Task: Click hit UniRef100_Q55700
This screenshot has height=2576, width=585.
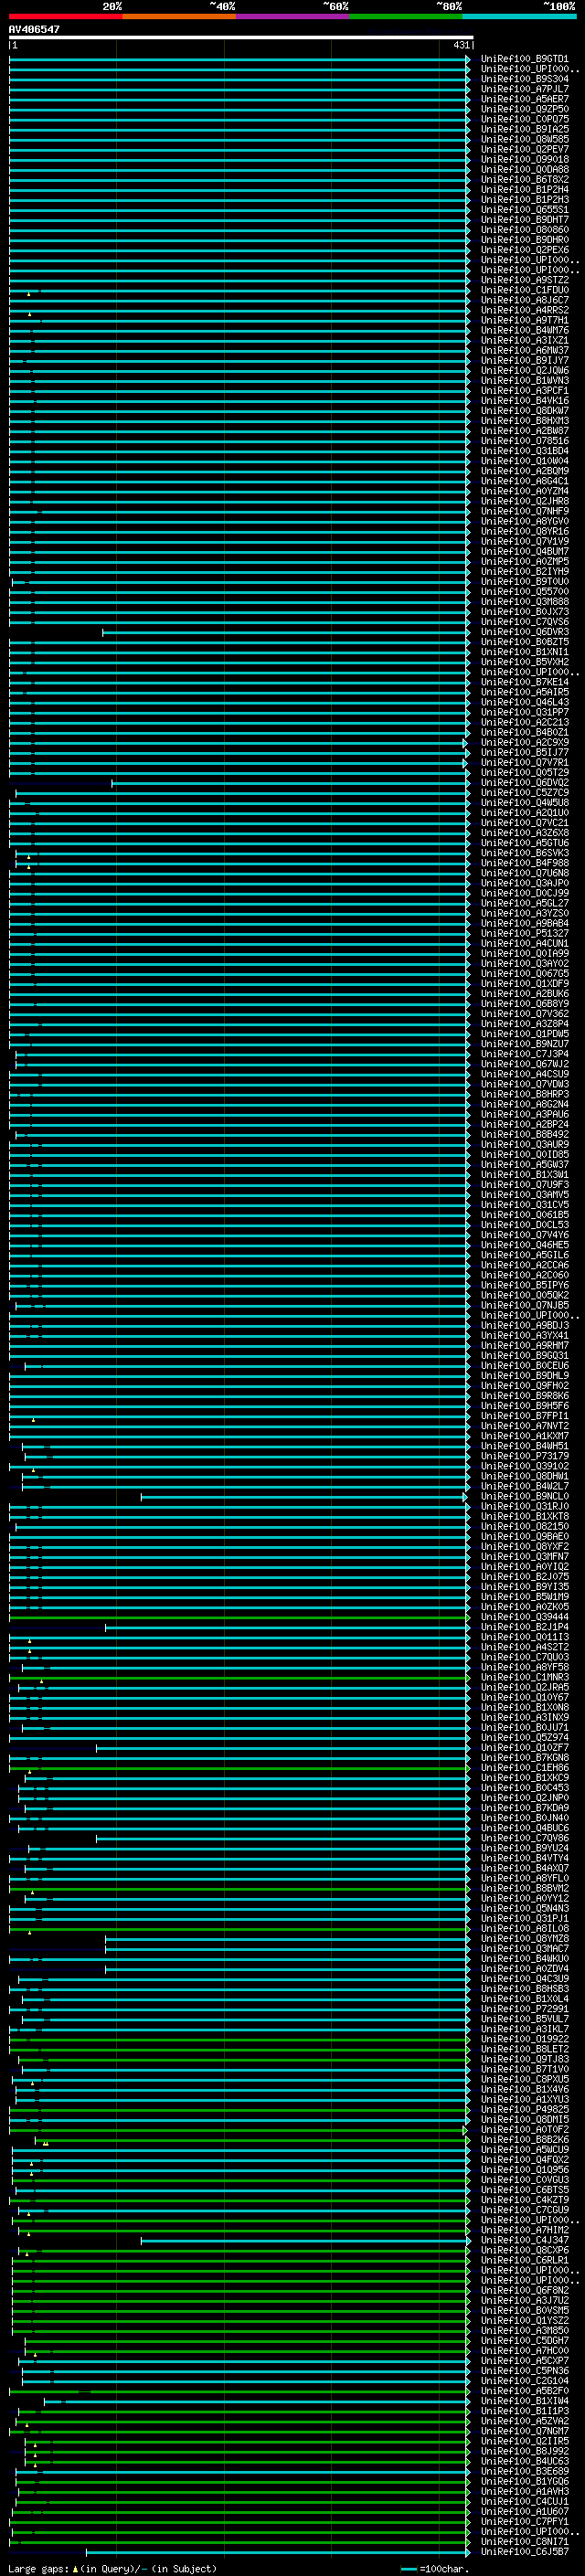Action: tap(525, 592)
